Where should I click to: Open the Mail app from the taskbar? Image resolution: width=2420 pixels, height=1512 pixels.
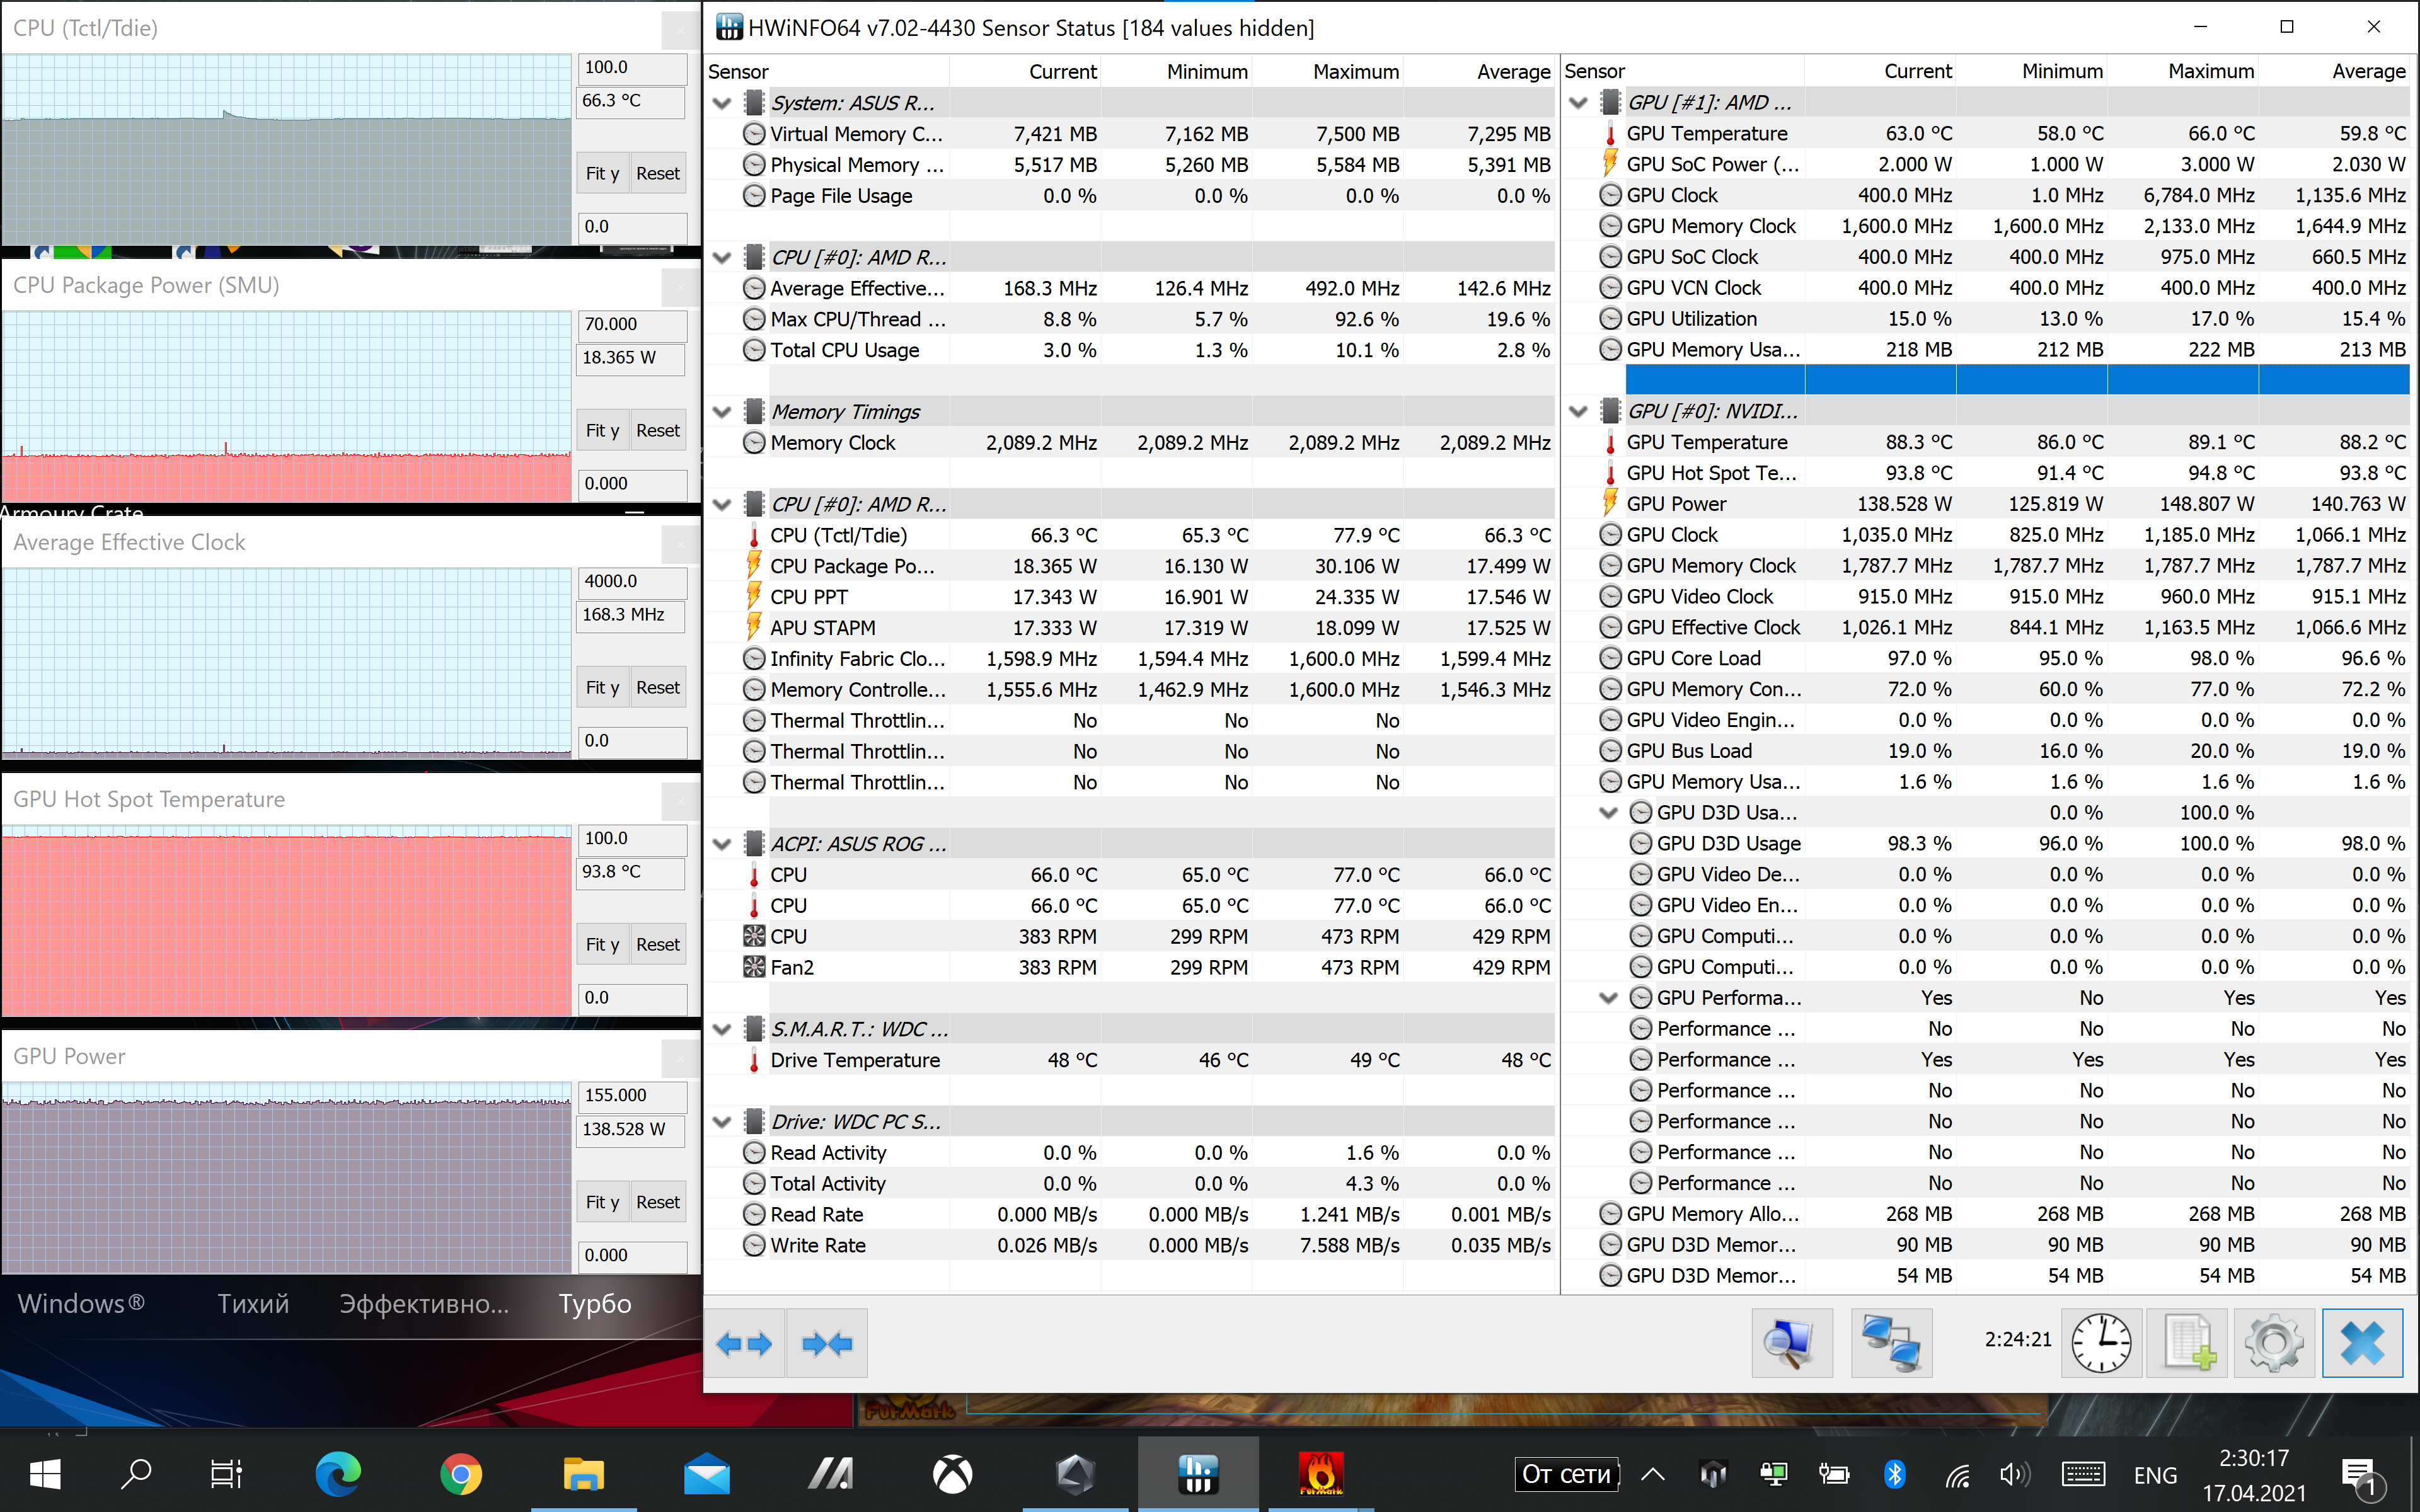707,1474
